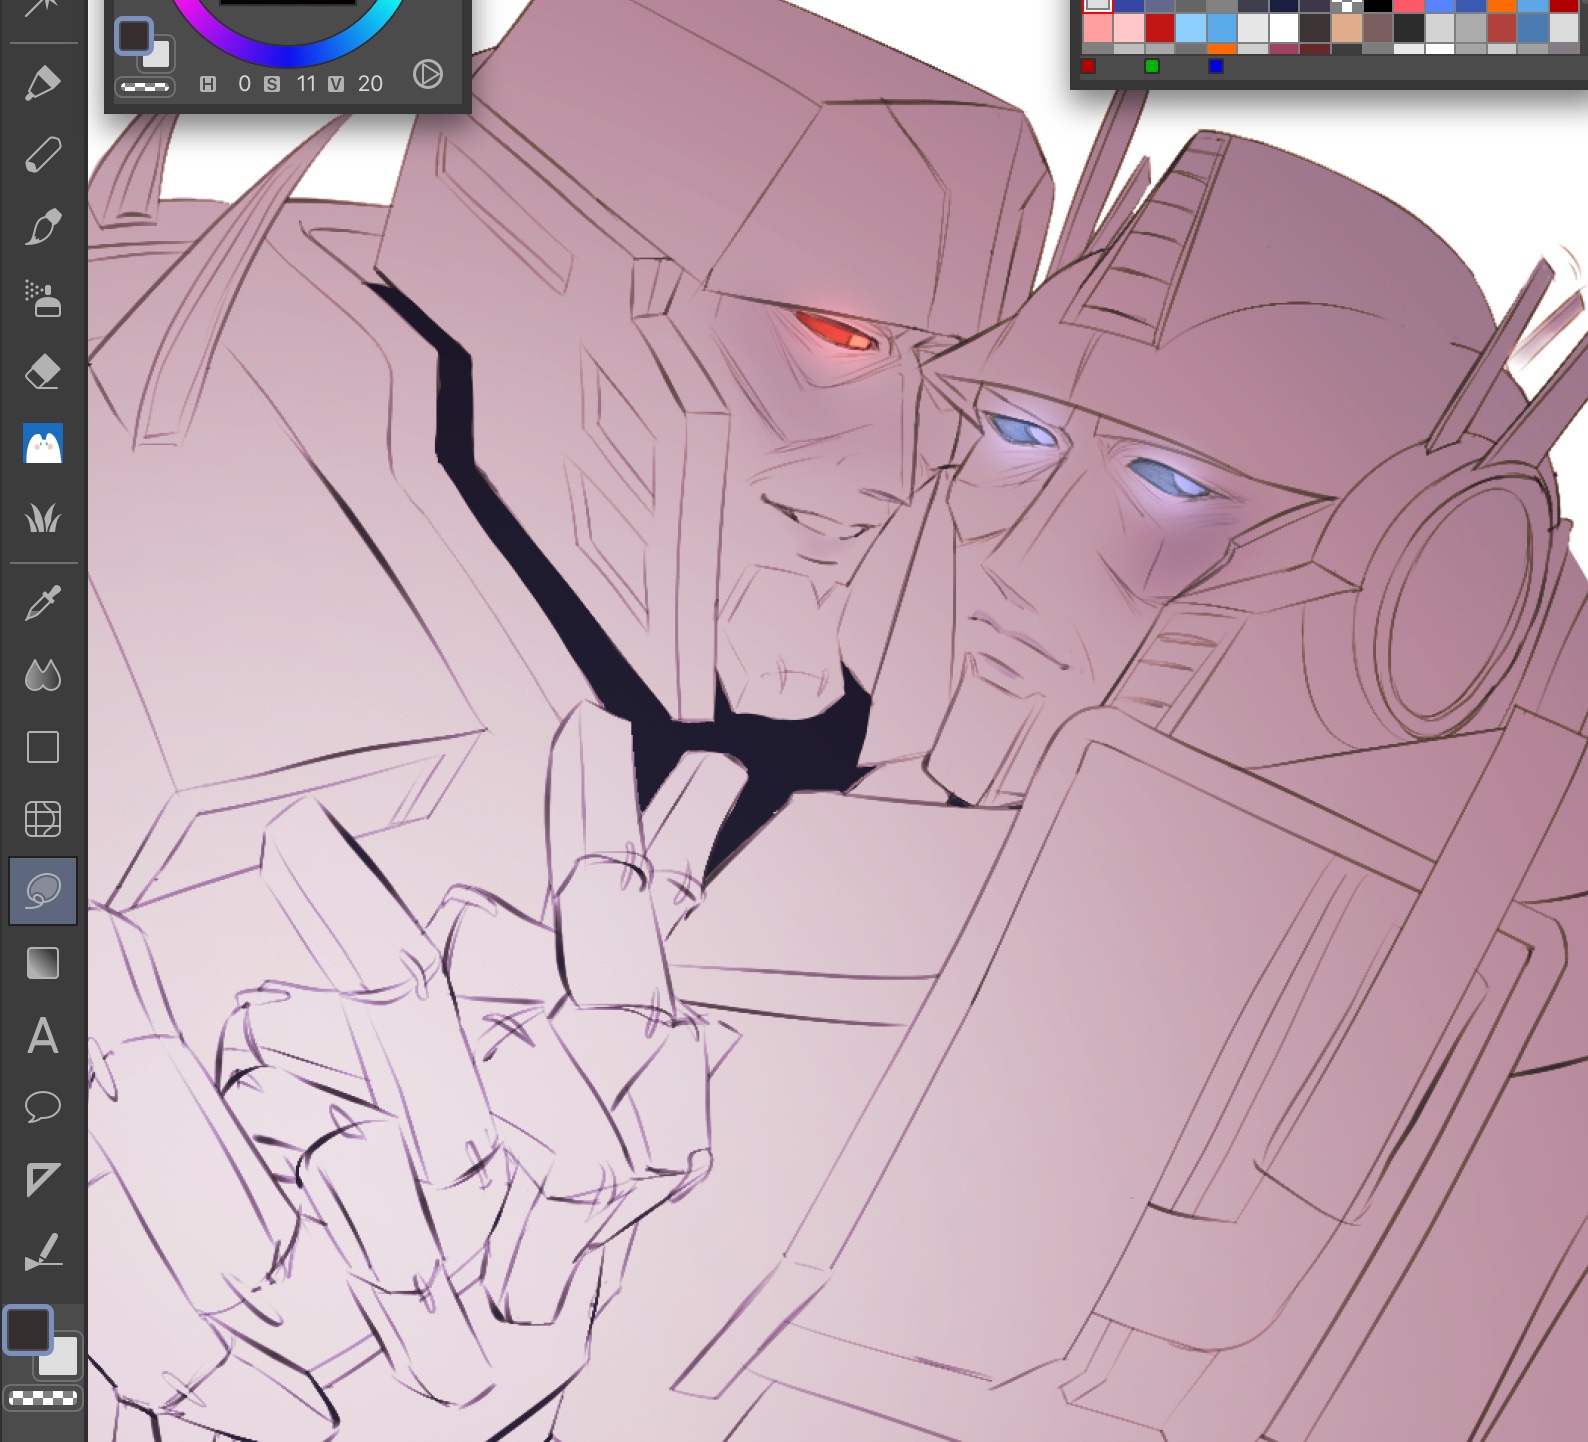Switch color space with circled triangle button

tap(428, 74)
